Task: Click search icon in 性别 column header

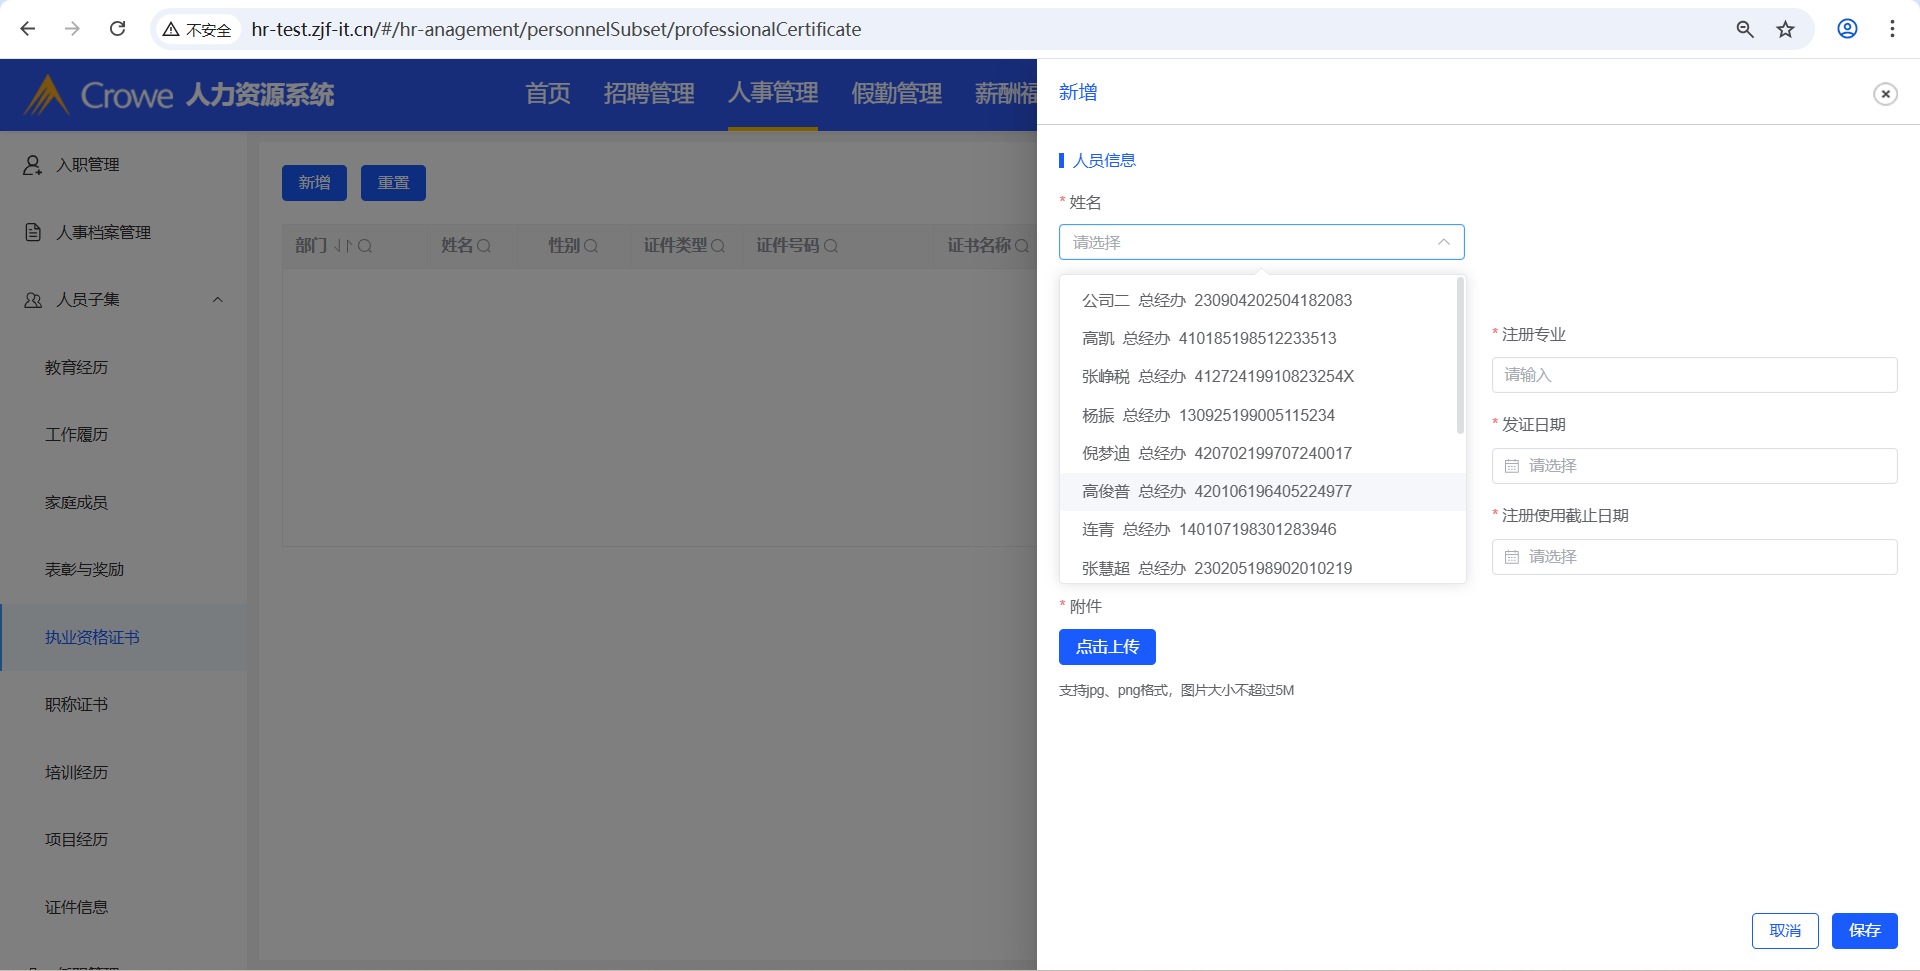Action: tap(591, 246)
